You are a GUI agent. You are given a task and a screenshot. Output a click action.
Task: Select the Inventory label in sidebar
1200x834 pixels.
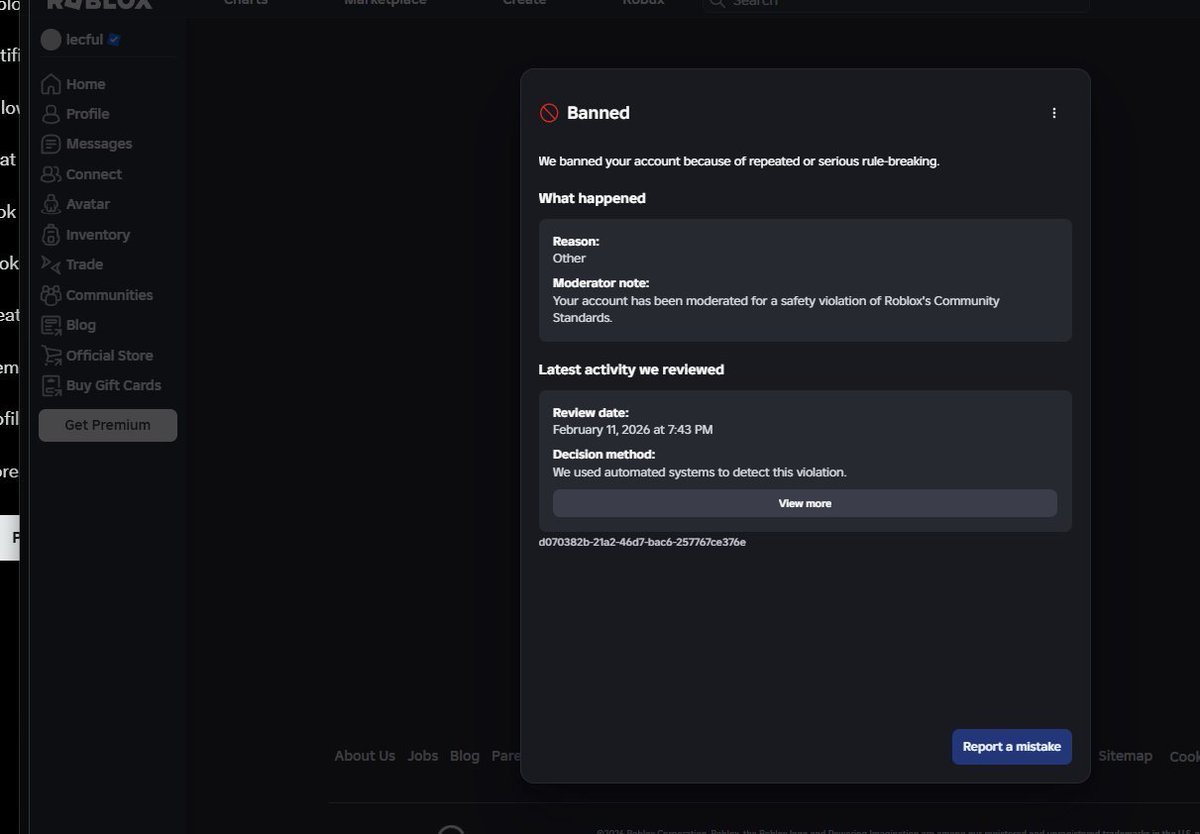coord(98,235)
